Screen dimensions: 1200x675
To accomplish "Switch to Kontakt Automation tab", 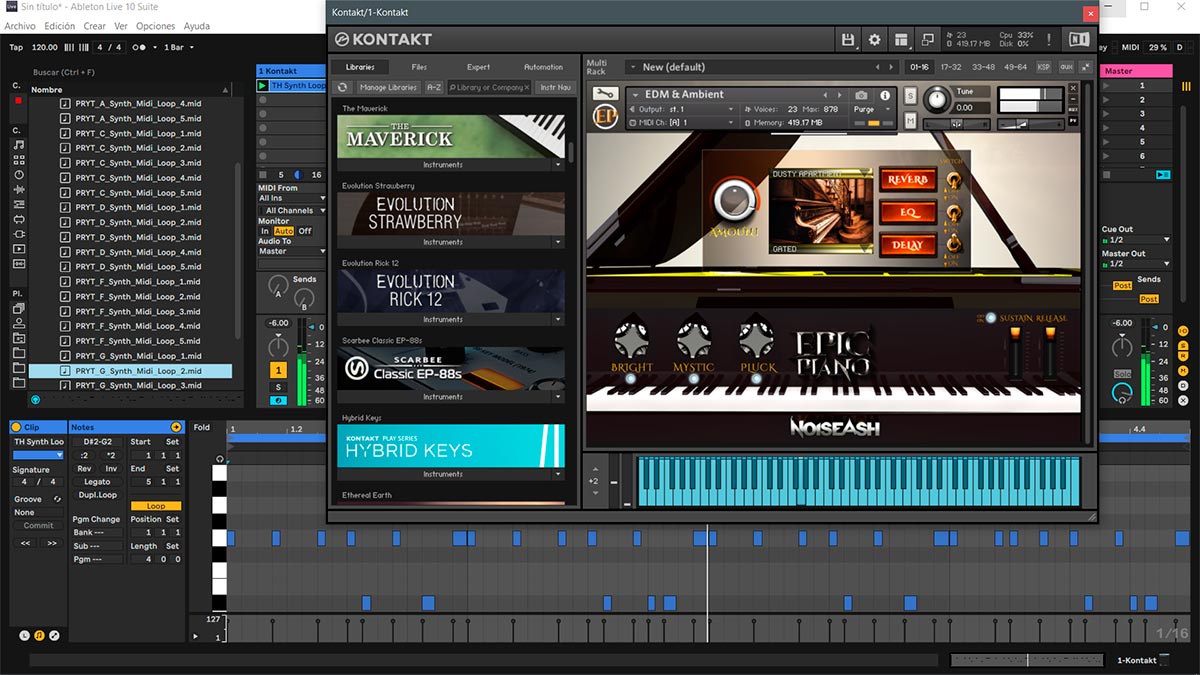I will (543, 67).
